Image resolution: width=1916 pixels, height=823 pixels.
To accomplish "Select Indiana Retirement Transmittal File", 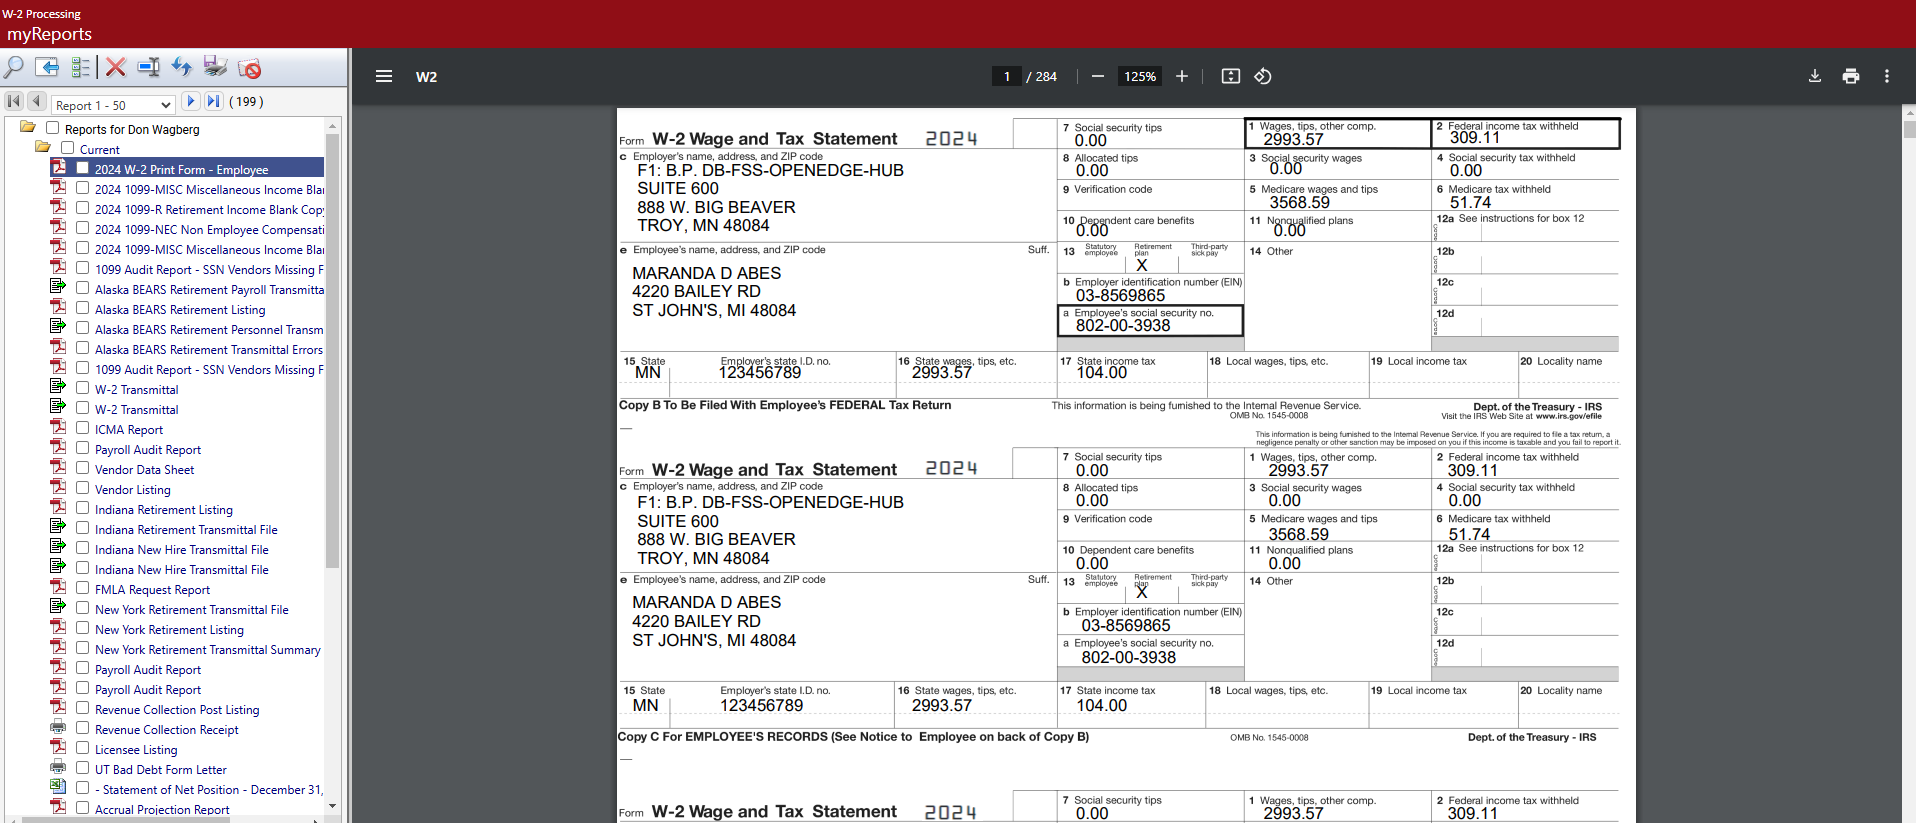I will click(x=186, y=530).
